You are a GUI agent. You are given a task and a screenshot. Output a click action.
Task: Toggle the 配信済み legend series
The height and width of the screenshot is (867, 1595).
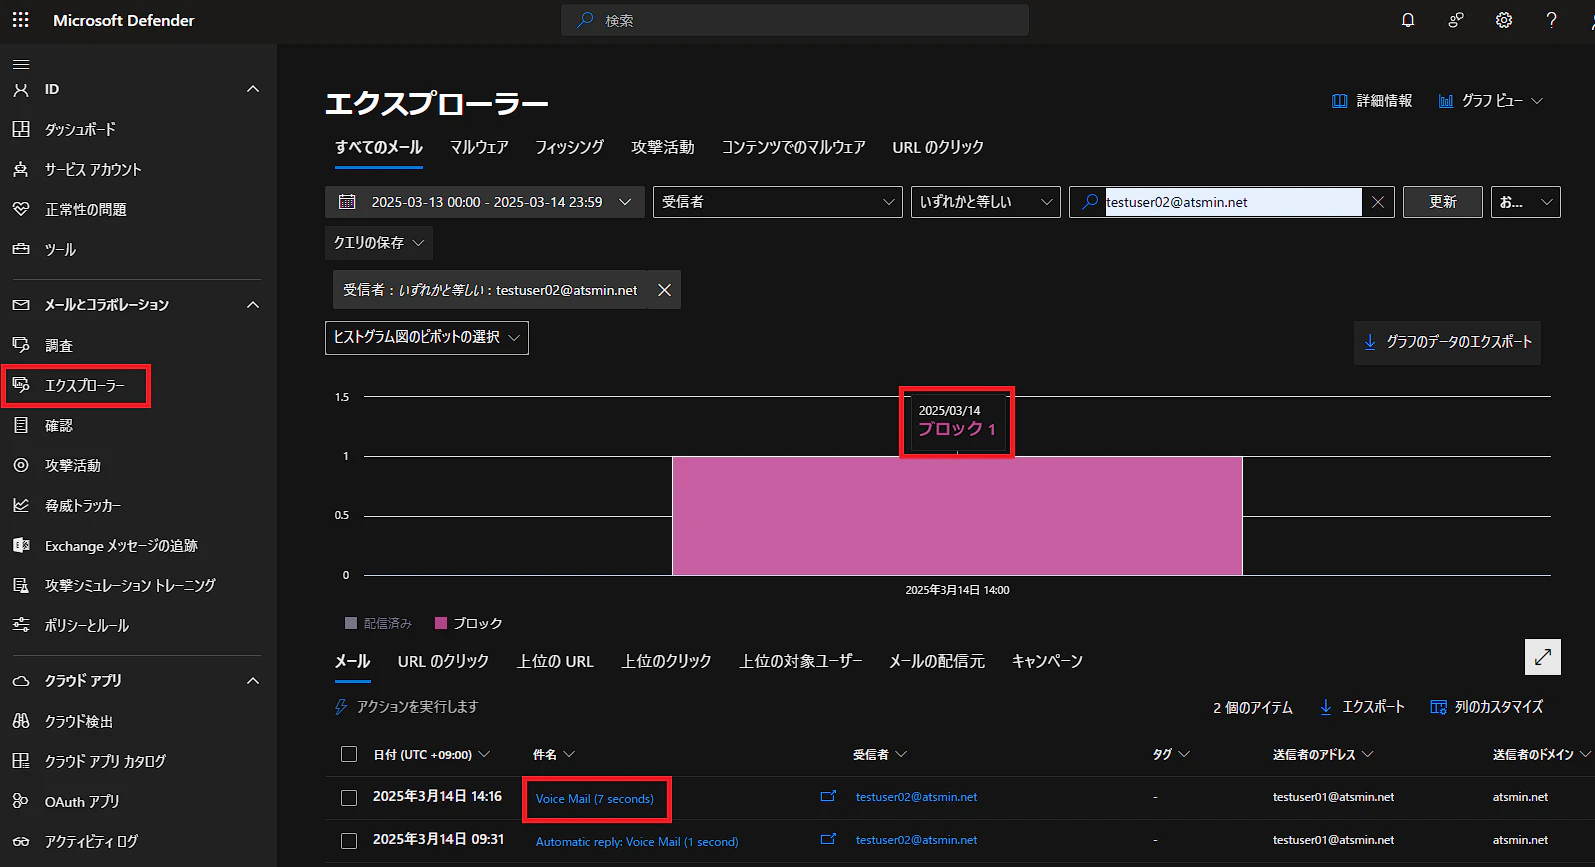coord(378,623)
